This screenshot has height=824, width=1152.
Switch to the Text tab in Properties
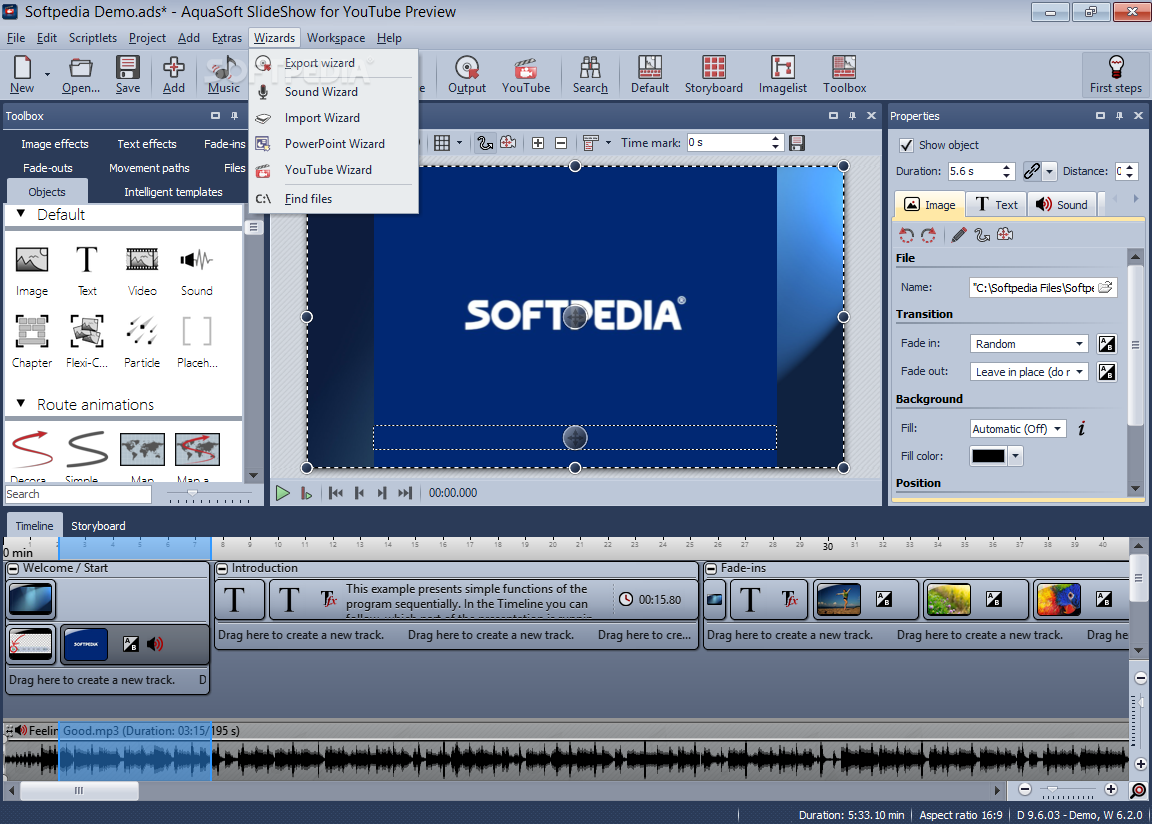click(996, 205)
